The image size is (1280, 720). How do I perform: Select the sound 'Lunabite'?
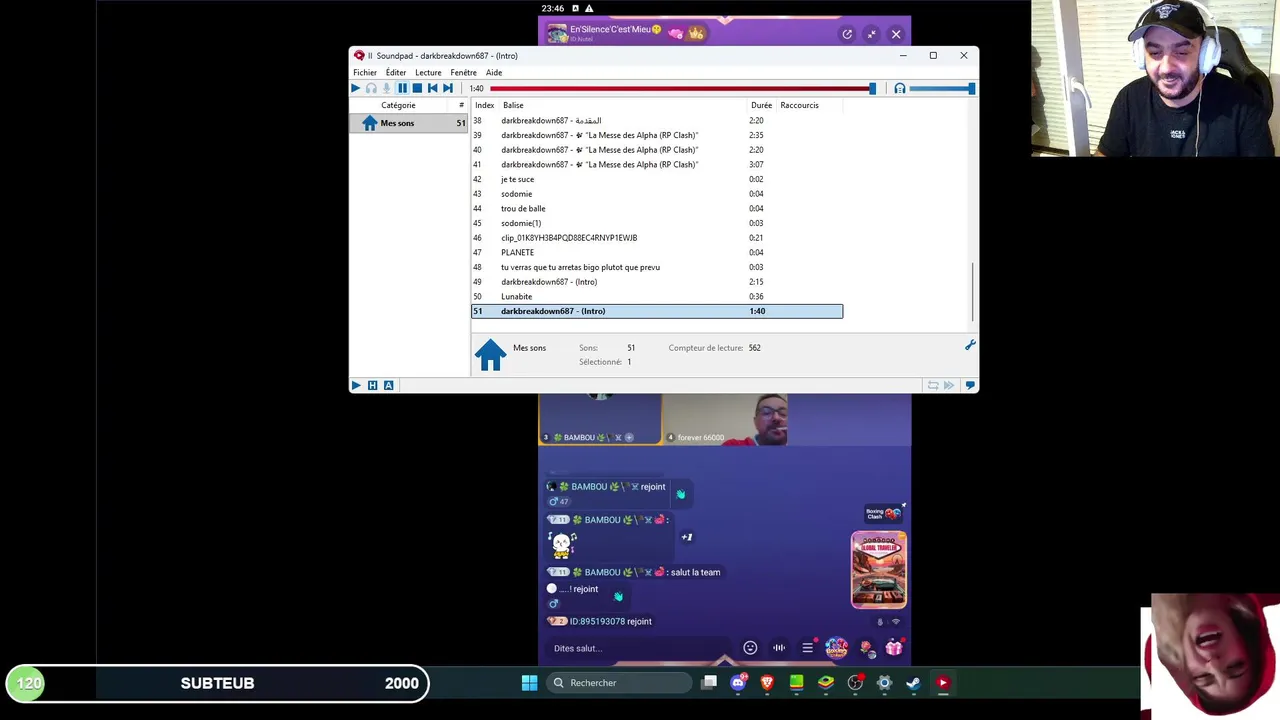point(657,296)
